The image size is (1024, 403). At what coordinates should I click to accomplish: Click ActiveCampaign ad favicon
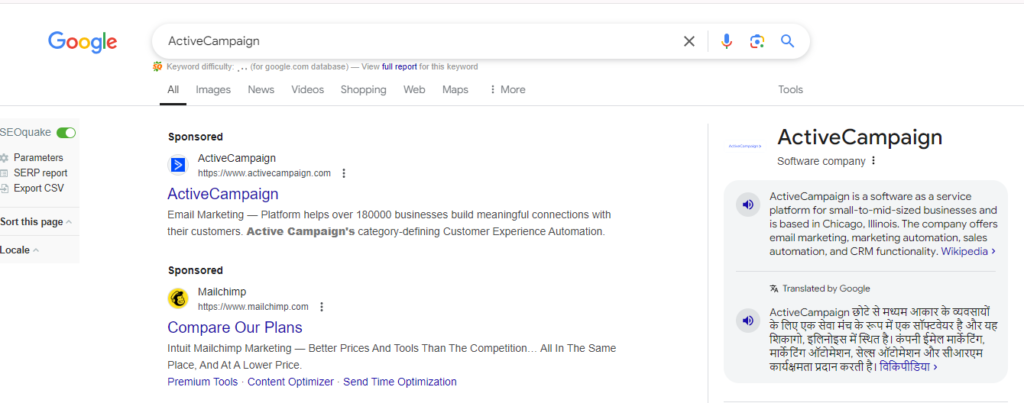(178, 165)
